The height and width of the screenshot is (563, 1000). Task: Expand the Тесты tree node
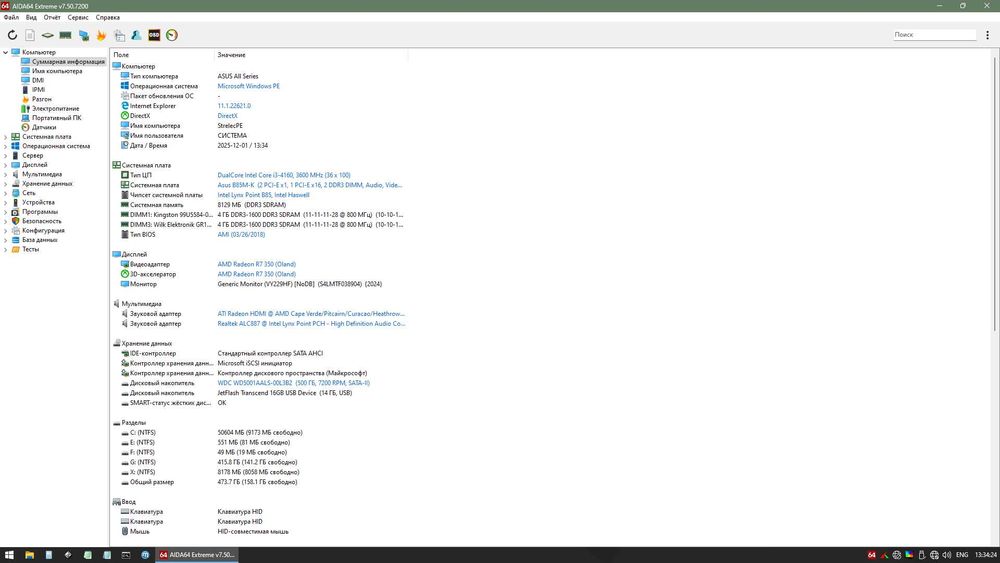6,249
